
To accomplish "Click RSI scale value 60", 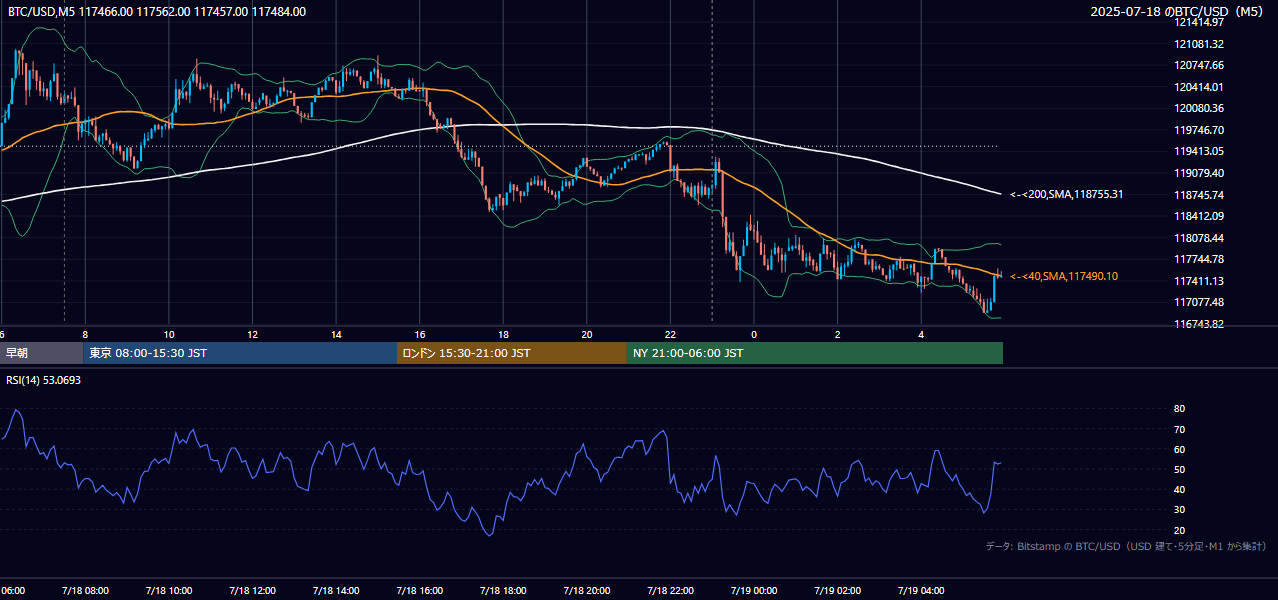I will [x=1180, y=449].
